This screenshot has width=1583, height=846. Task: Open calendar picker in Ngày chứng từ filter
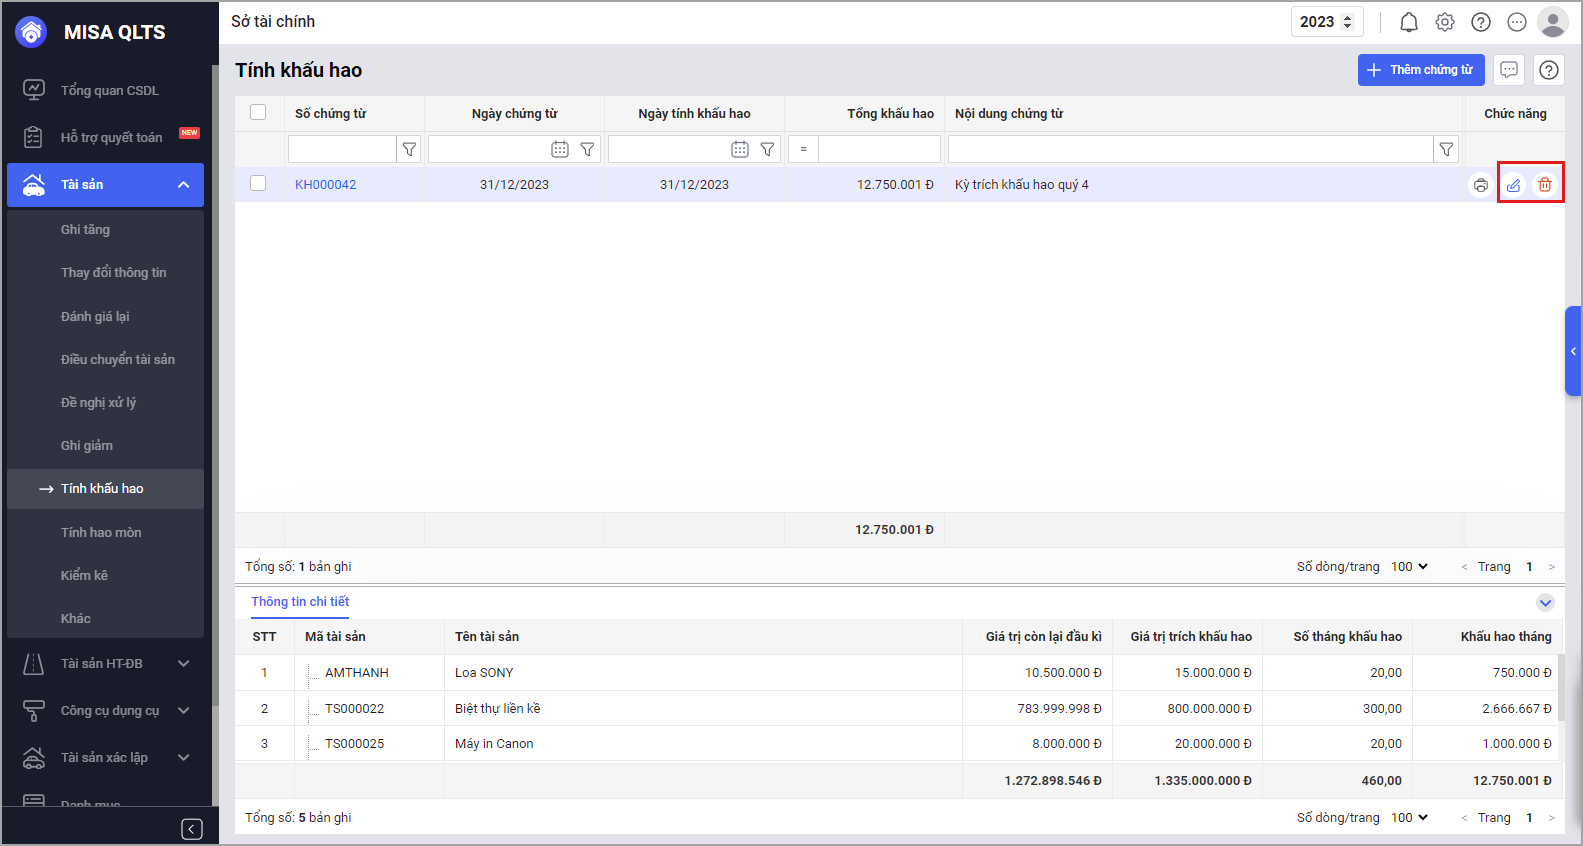pos(560,149)
